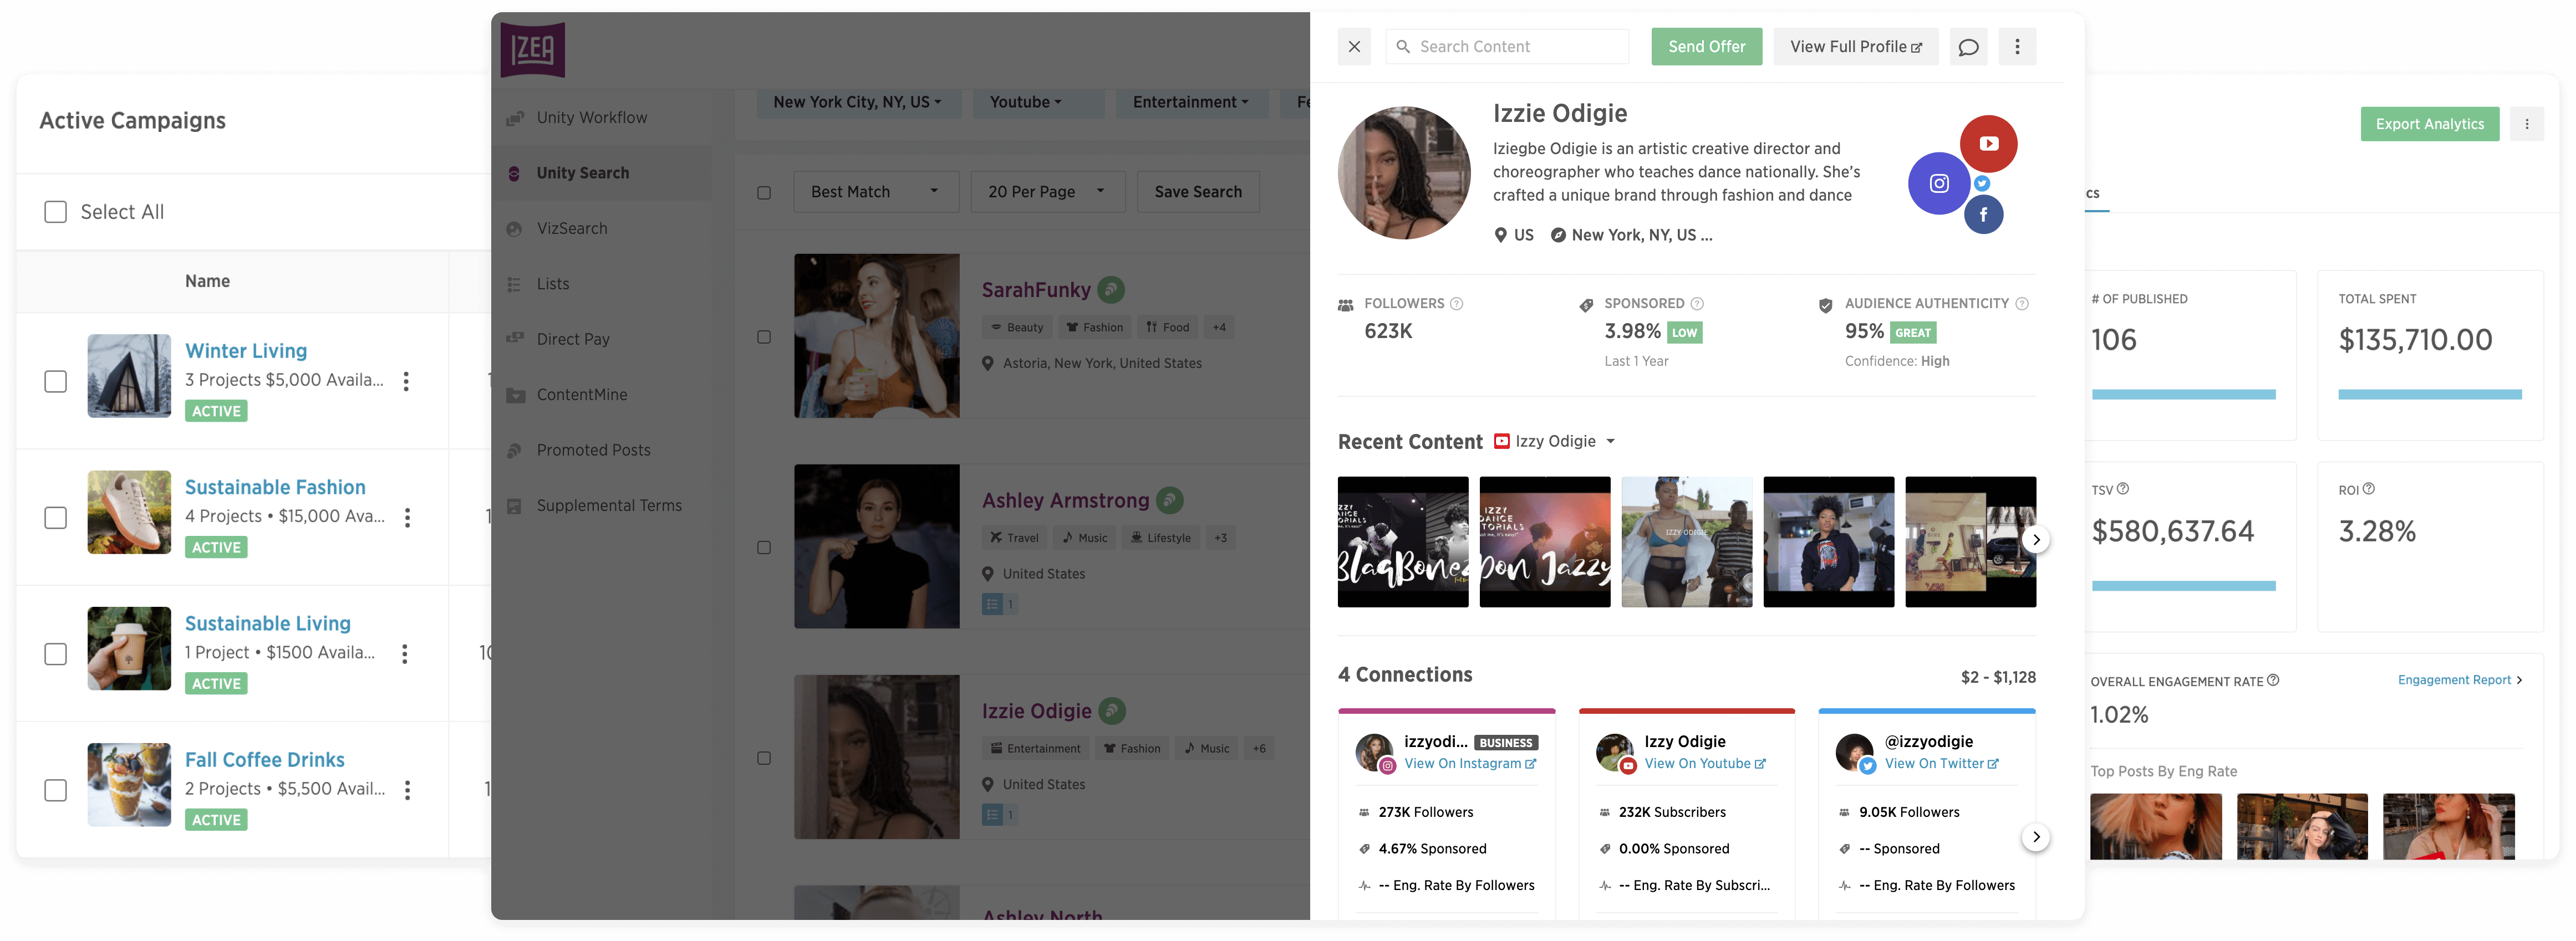Click the View On Youtube link

1704,763
